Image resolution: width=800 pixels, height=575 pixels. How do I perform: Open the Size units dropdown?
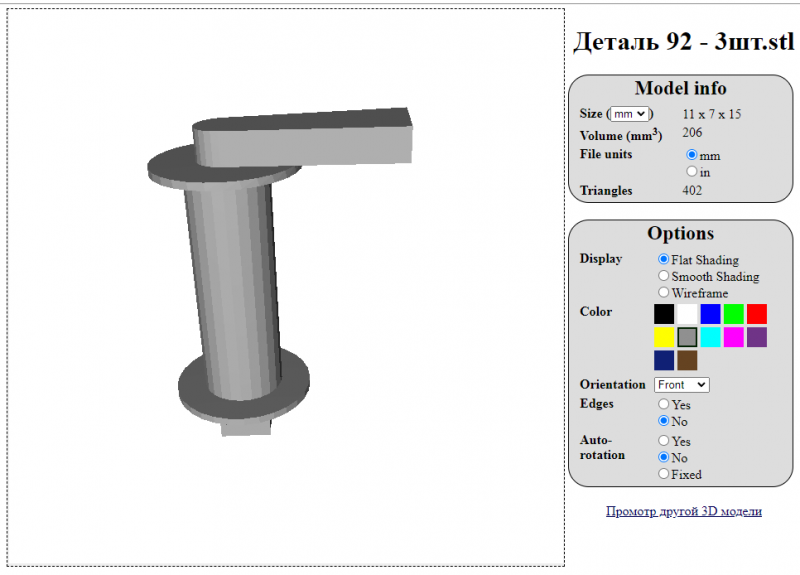(x=630, y=115)
